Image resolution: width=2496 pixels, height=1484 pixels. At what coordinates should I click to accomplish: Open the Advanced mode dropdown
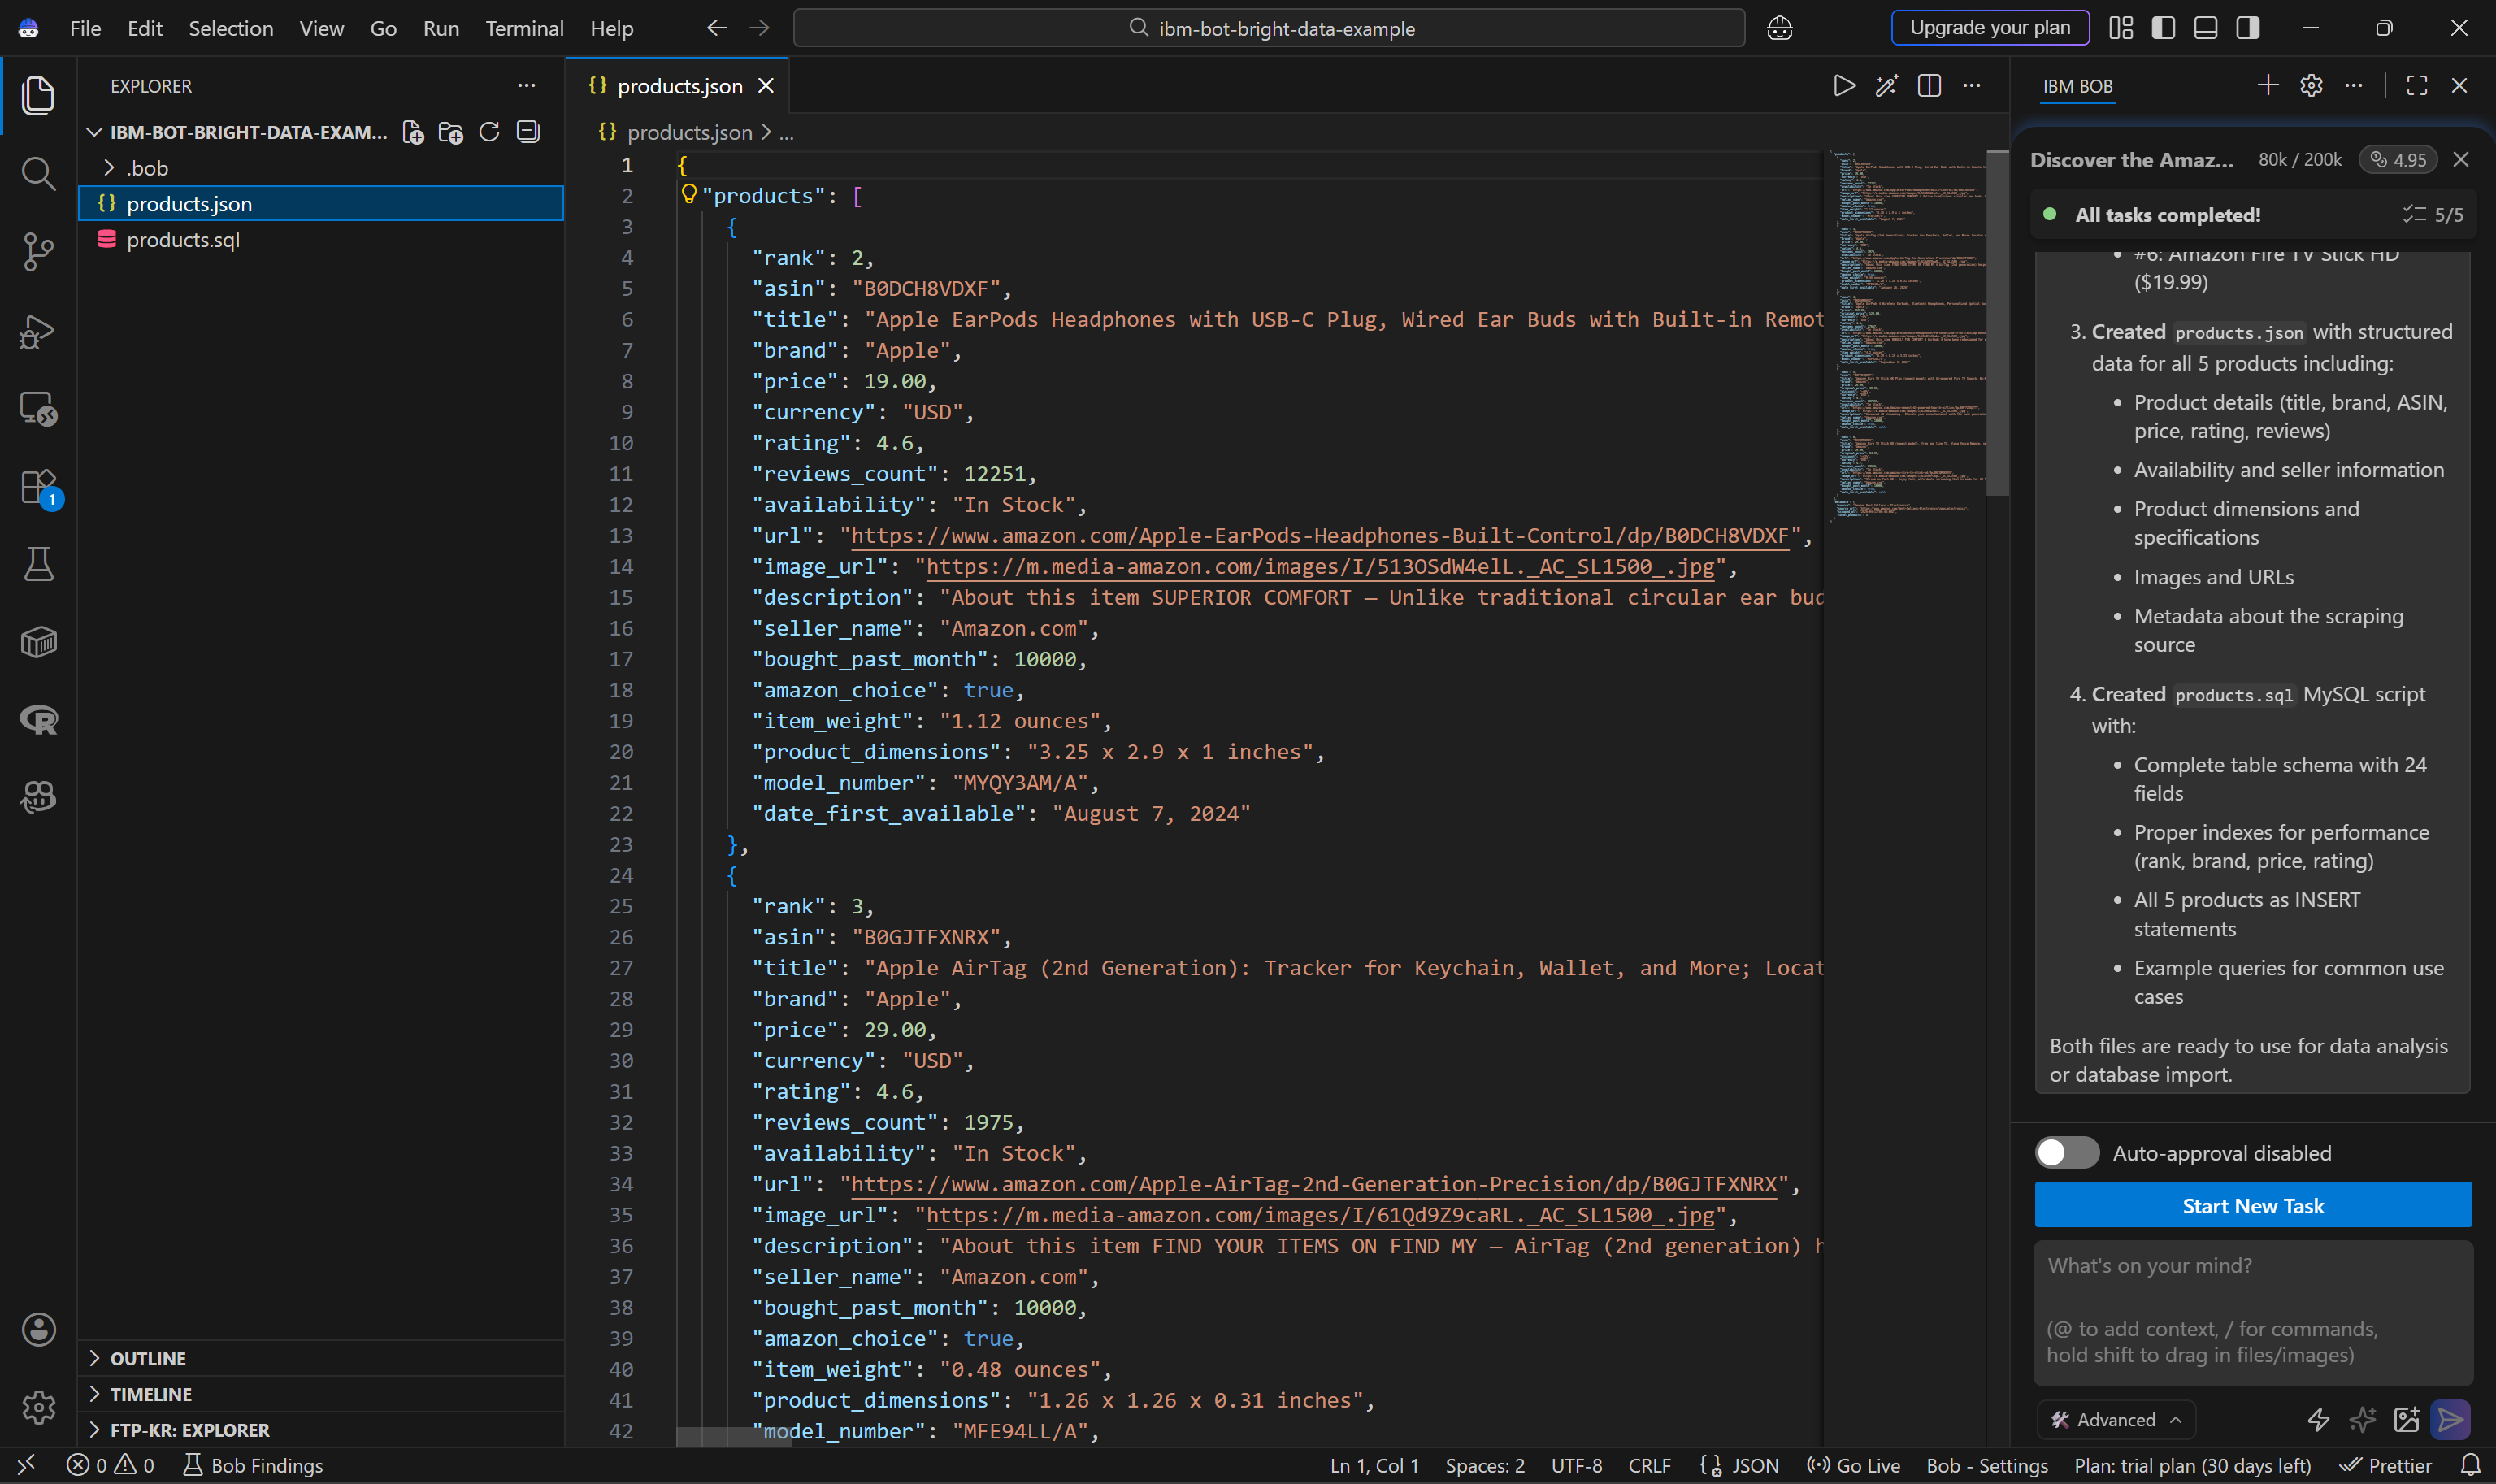pos(2116,1419)
